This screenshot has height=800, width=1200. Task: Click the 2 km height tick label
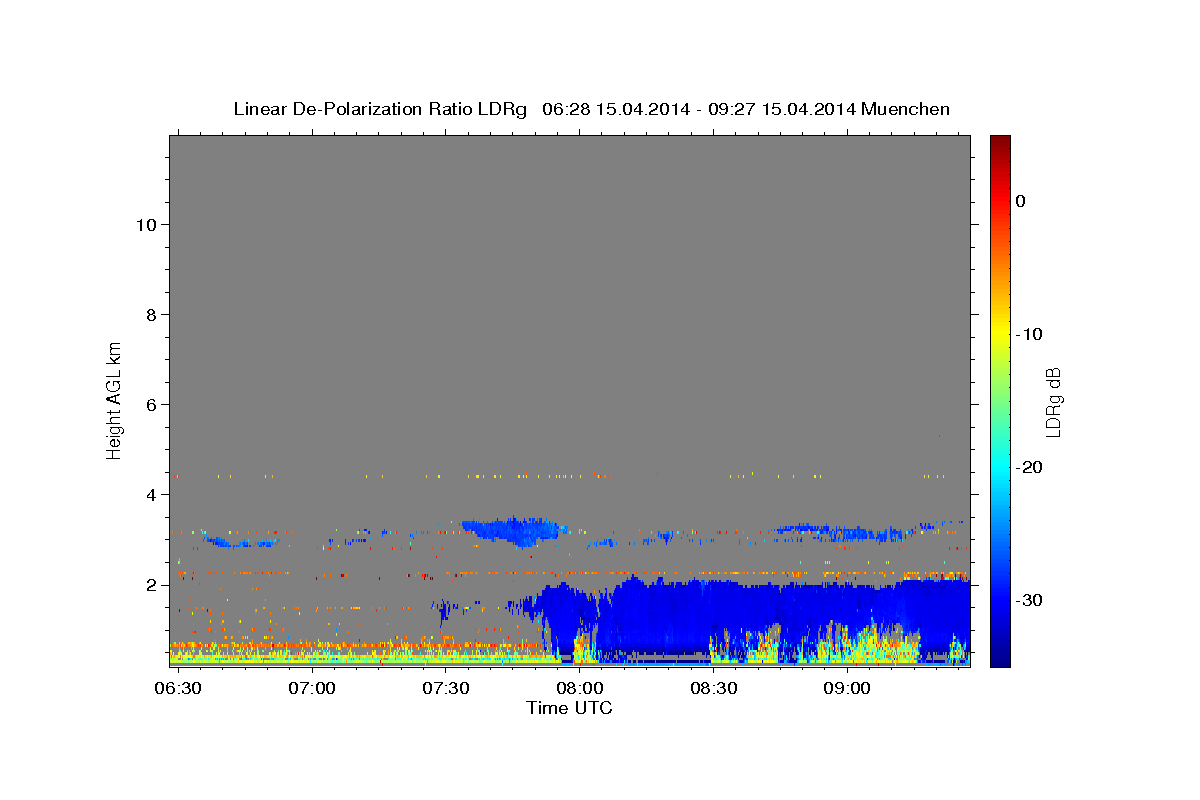pos(150,585)
